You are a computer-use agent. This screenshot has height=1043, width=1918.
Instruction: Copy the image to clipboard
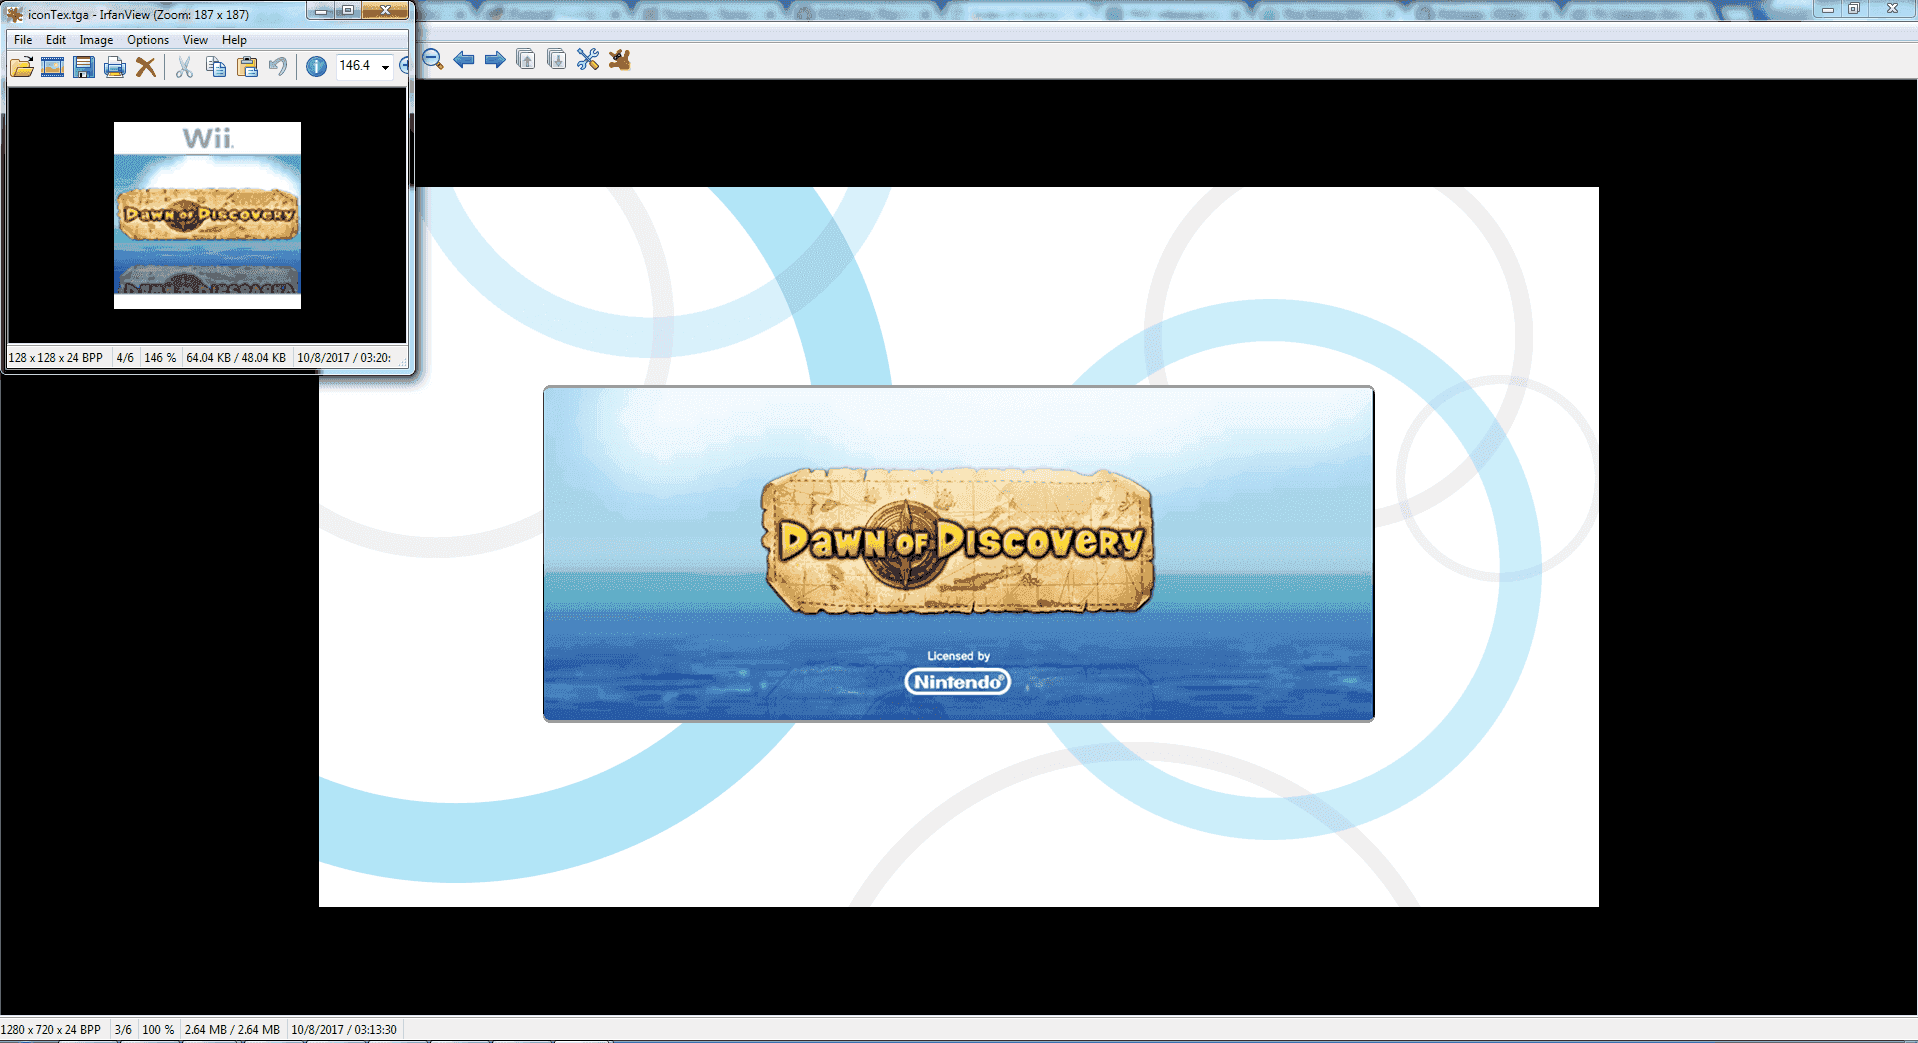click(215, 67)
